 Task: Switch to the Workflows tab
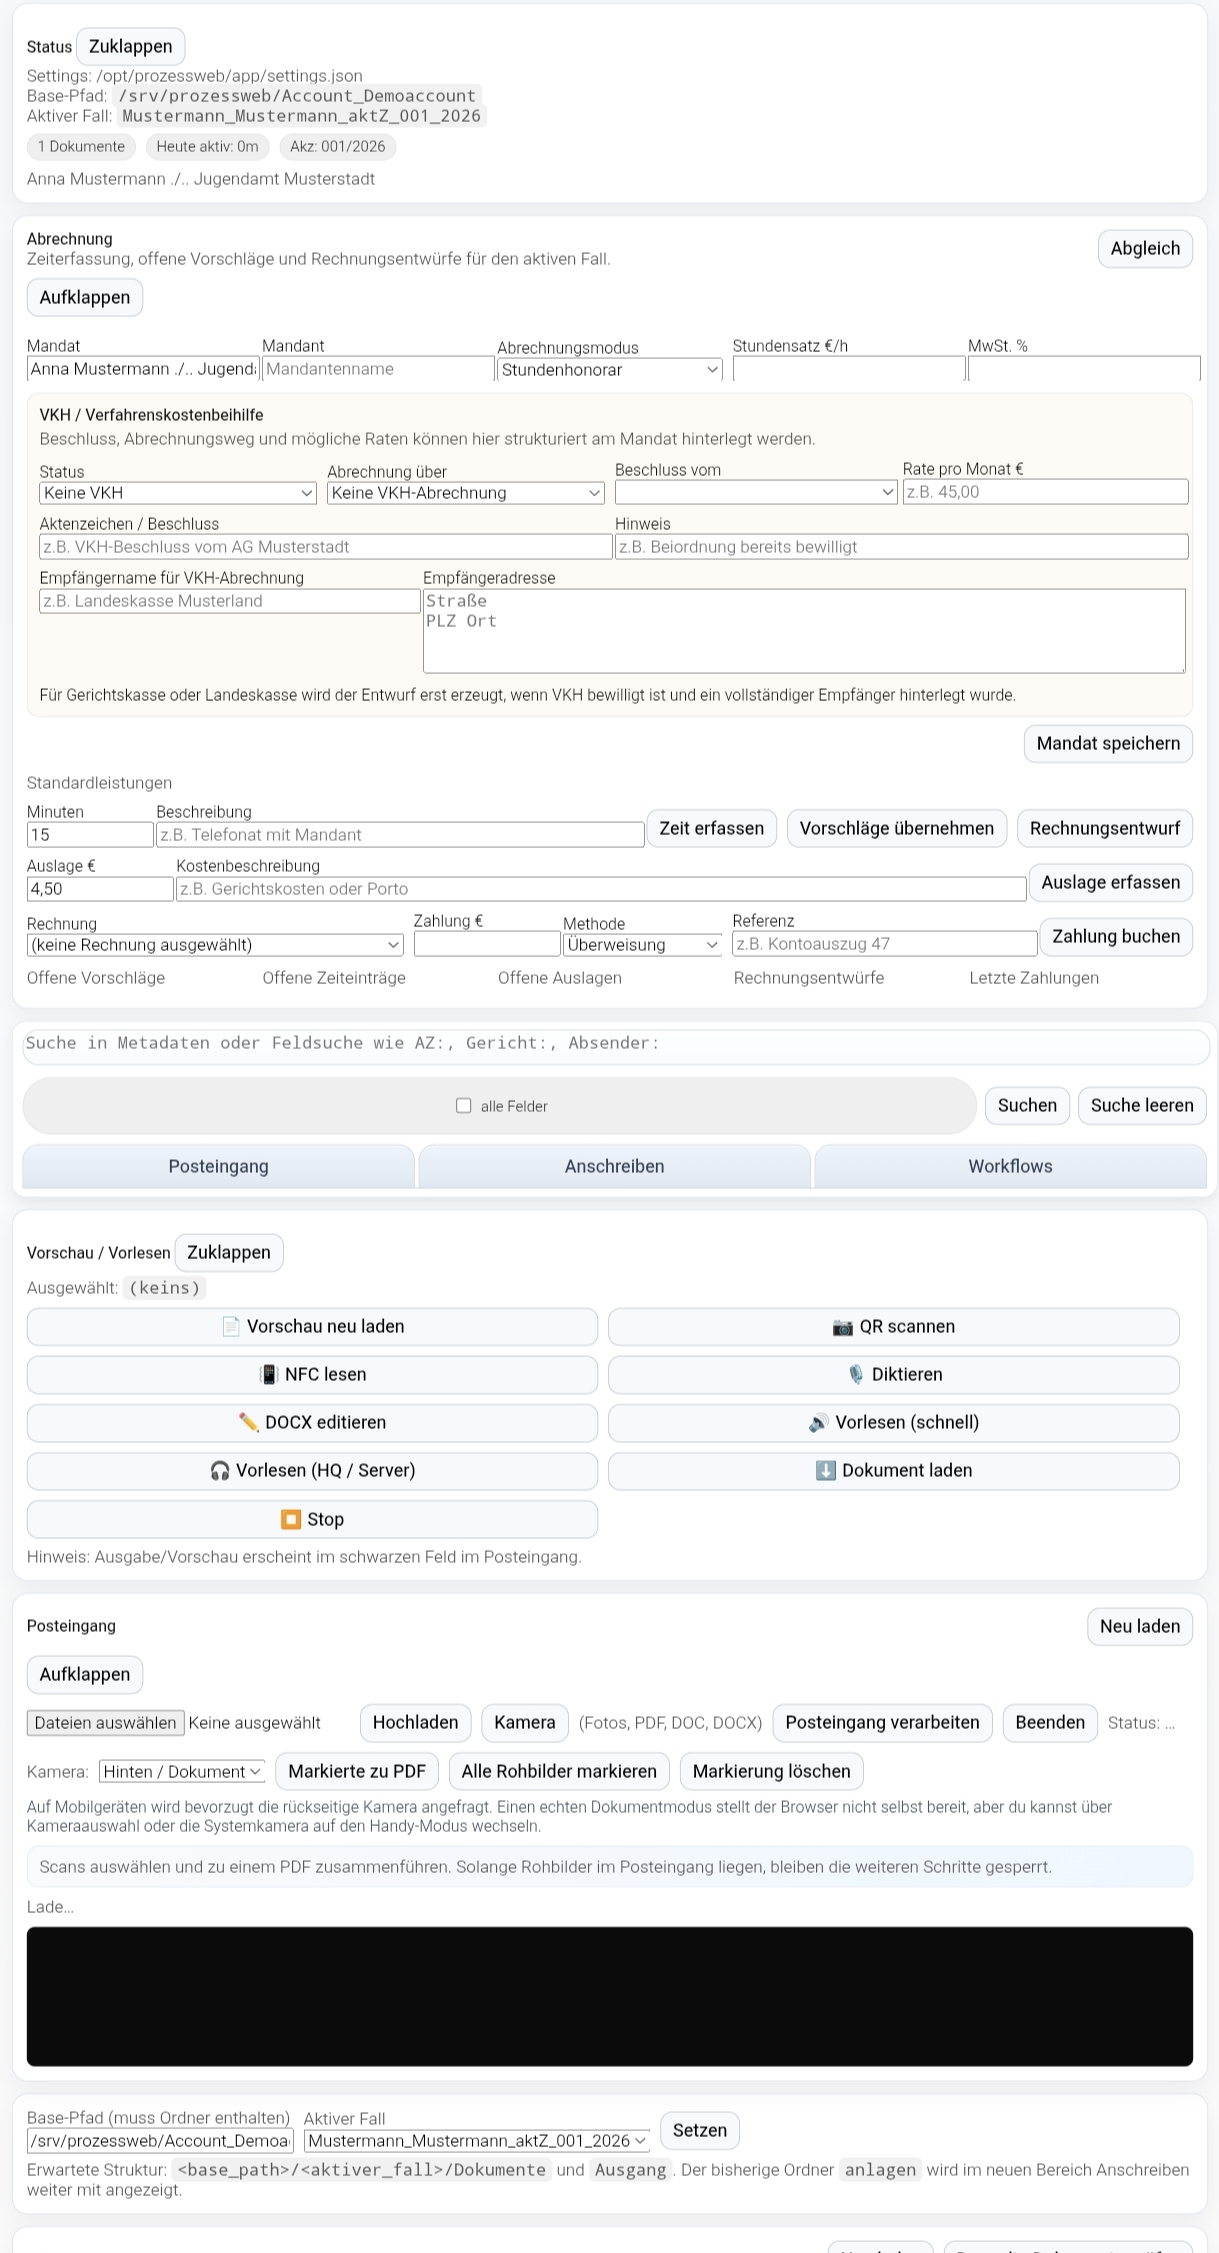(1010, 1166)
